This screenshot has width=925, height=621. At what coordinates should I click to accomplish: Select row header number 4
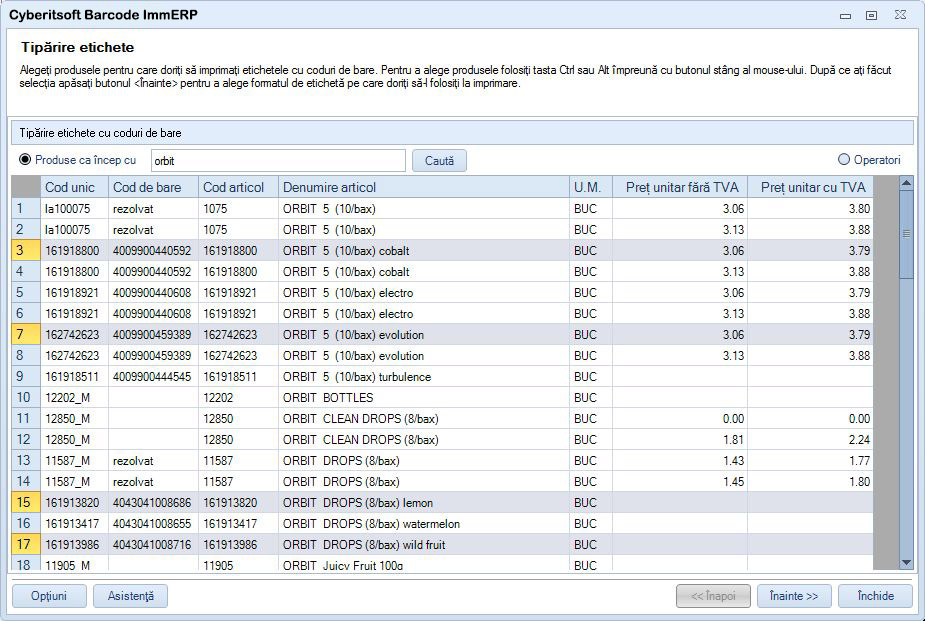pos(26,271)
